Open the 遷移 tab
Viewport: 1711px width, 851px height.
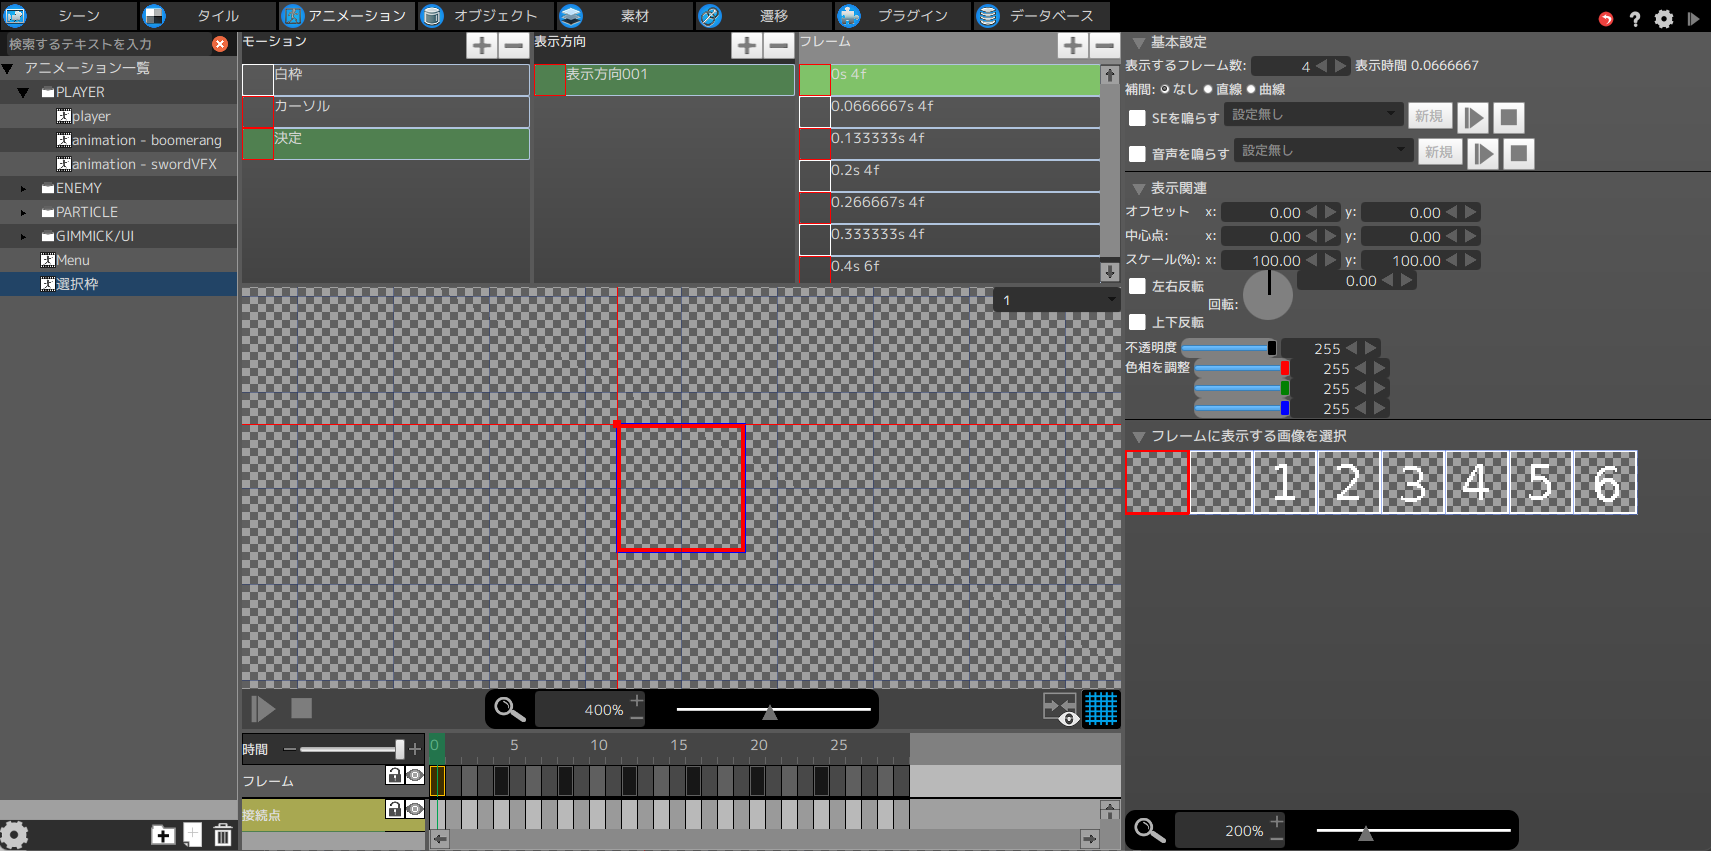(763, 15)
